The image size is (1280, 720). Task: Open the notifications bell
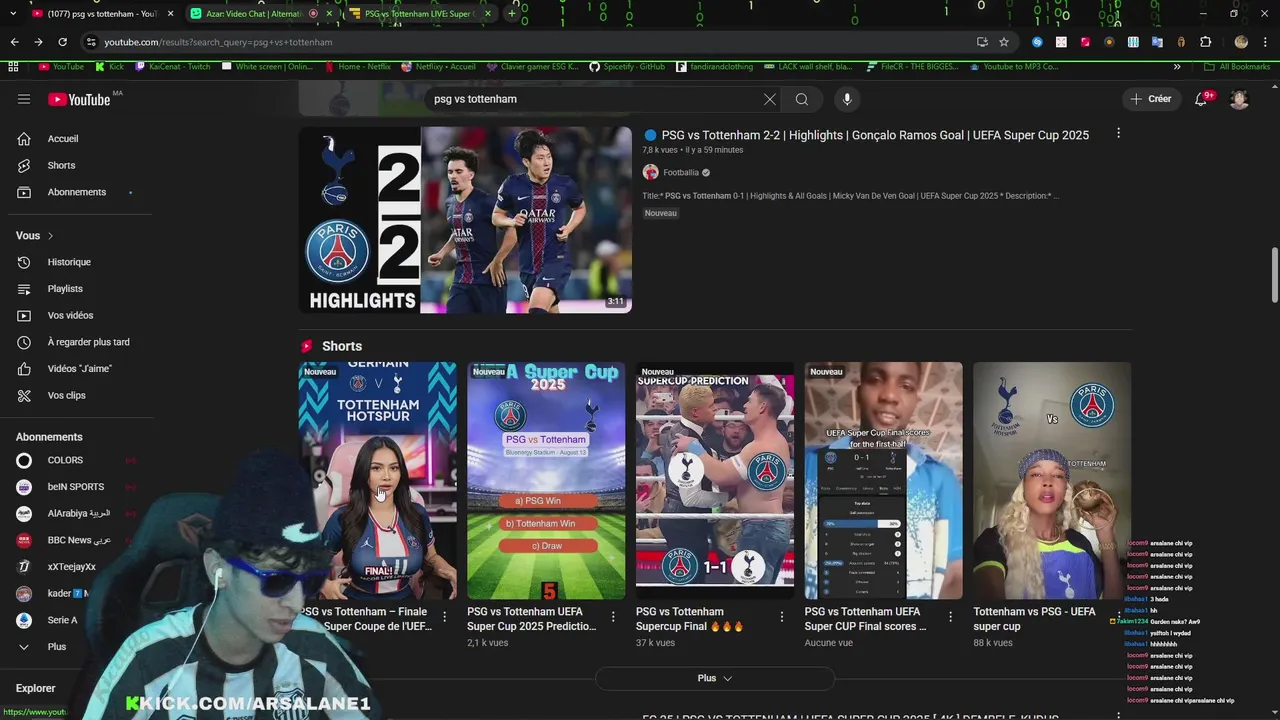(1202, 99)
